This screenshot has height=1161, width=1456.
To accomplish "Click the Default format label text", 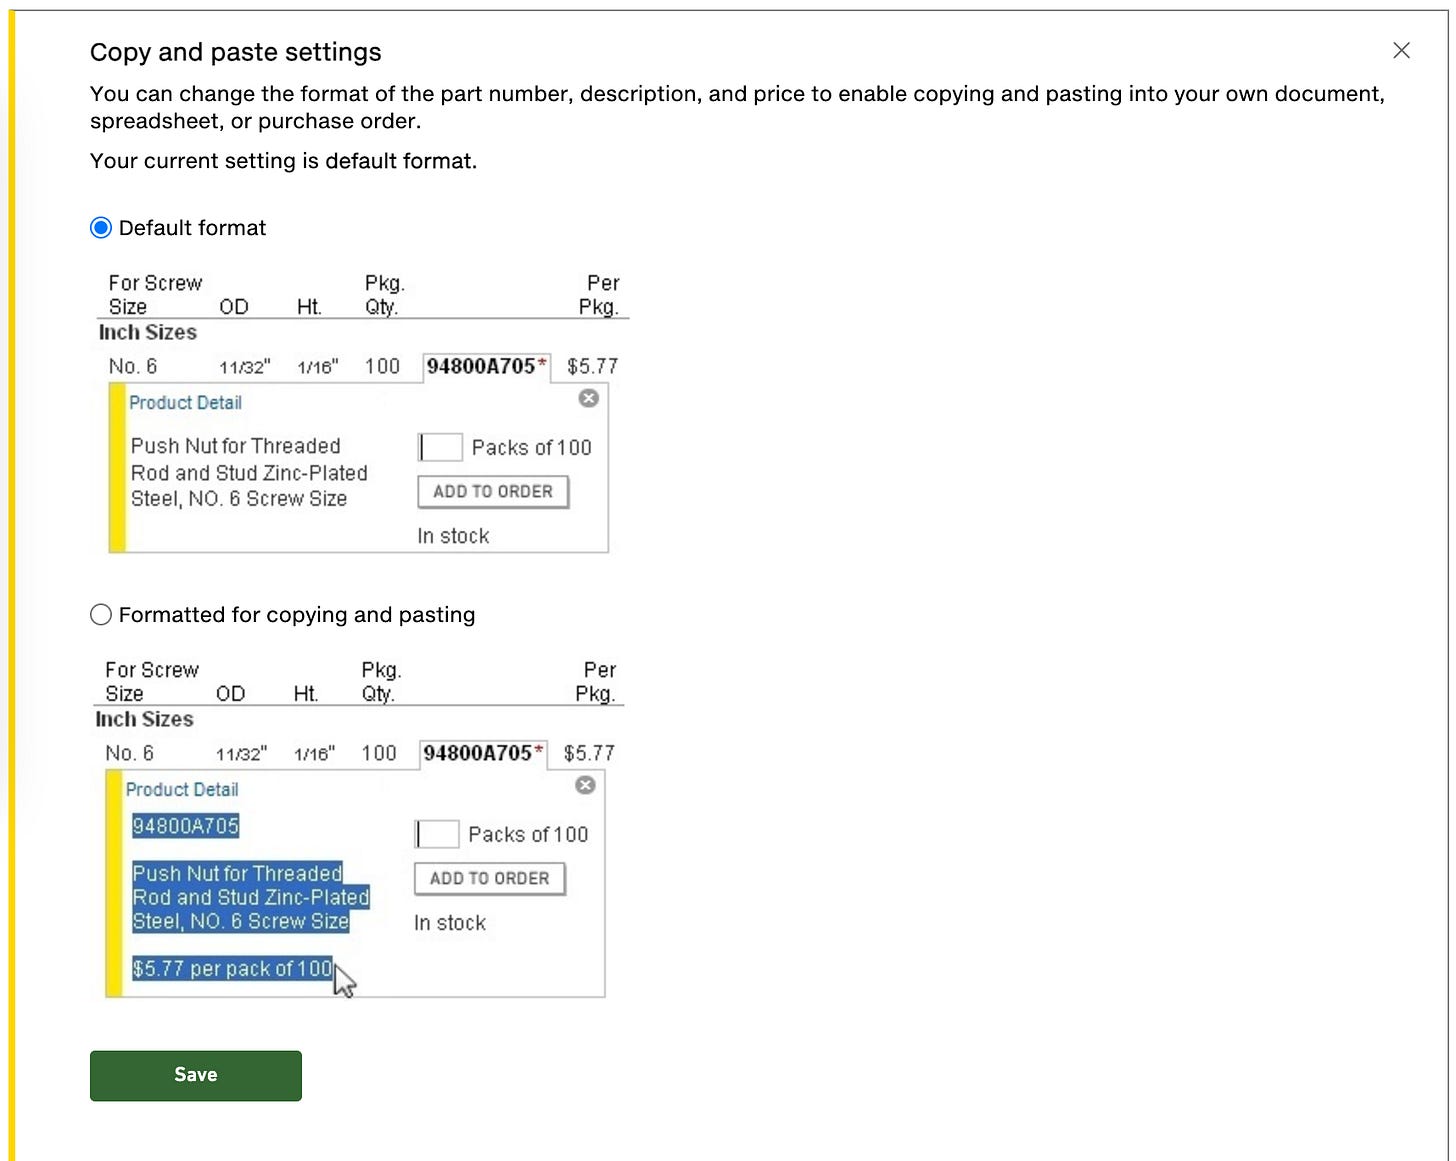I will tap(192, 228).
